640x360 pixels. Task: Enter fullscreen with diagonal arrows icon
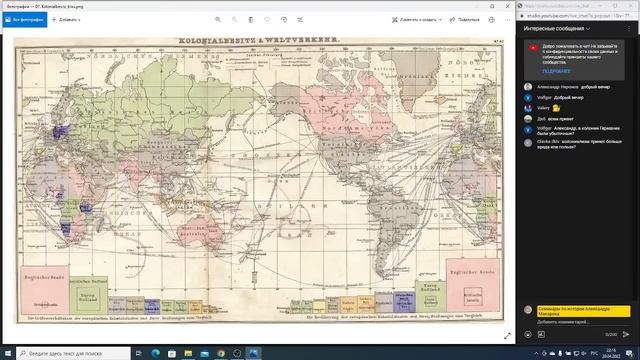(507, 336)
